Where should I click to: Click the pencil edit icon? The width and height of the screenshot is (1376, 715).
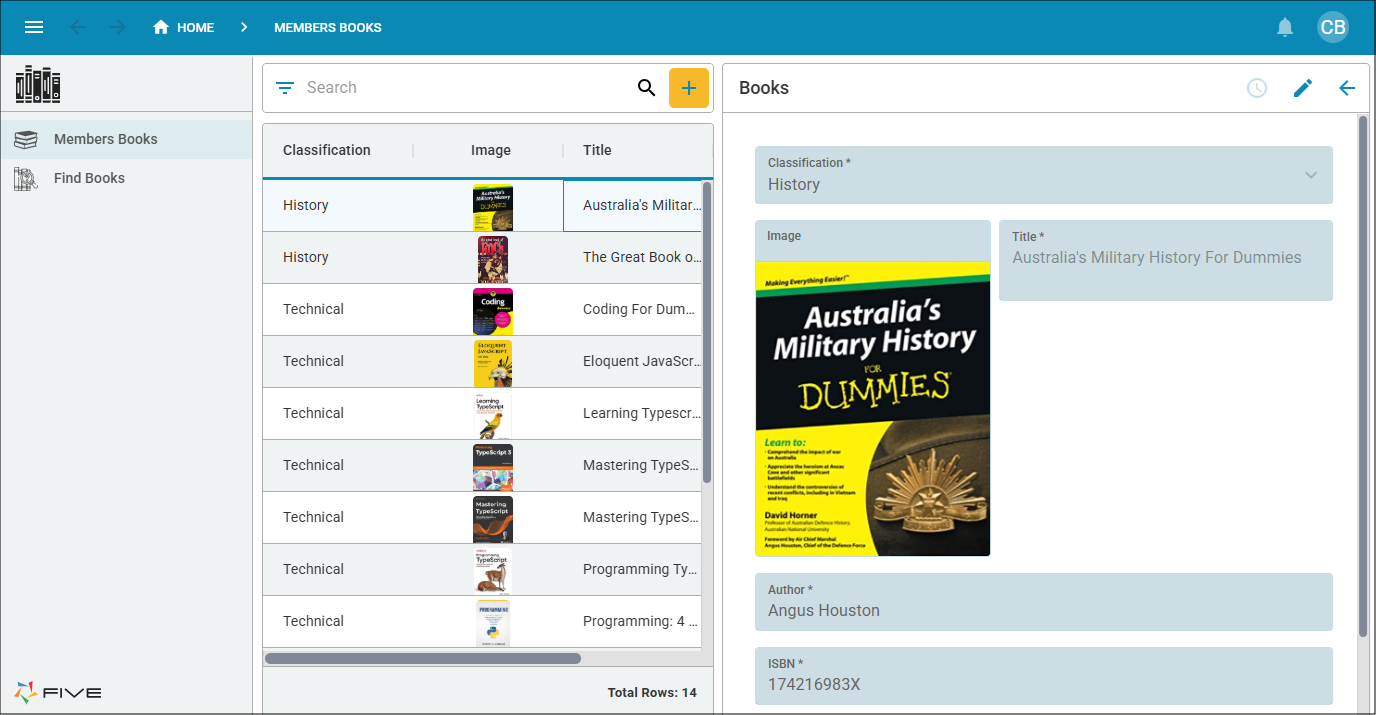point(1302,88)
